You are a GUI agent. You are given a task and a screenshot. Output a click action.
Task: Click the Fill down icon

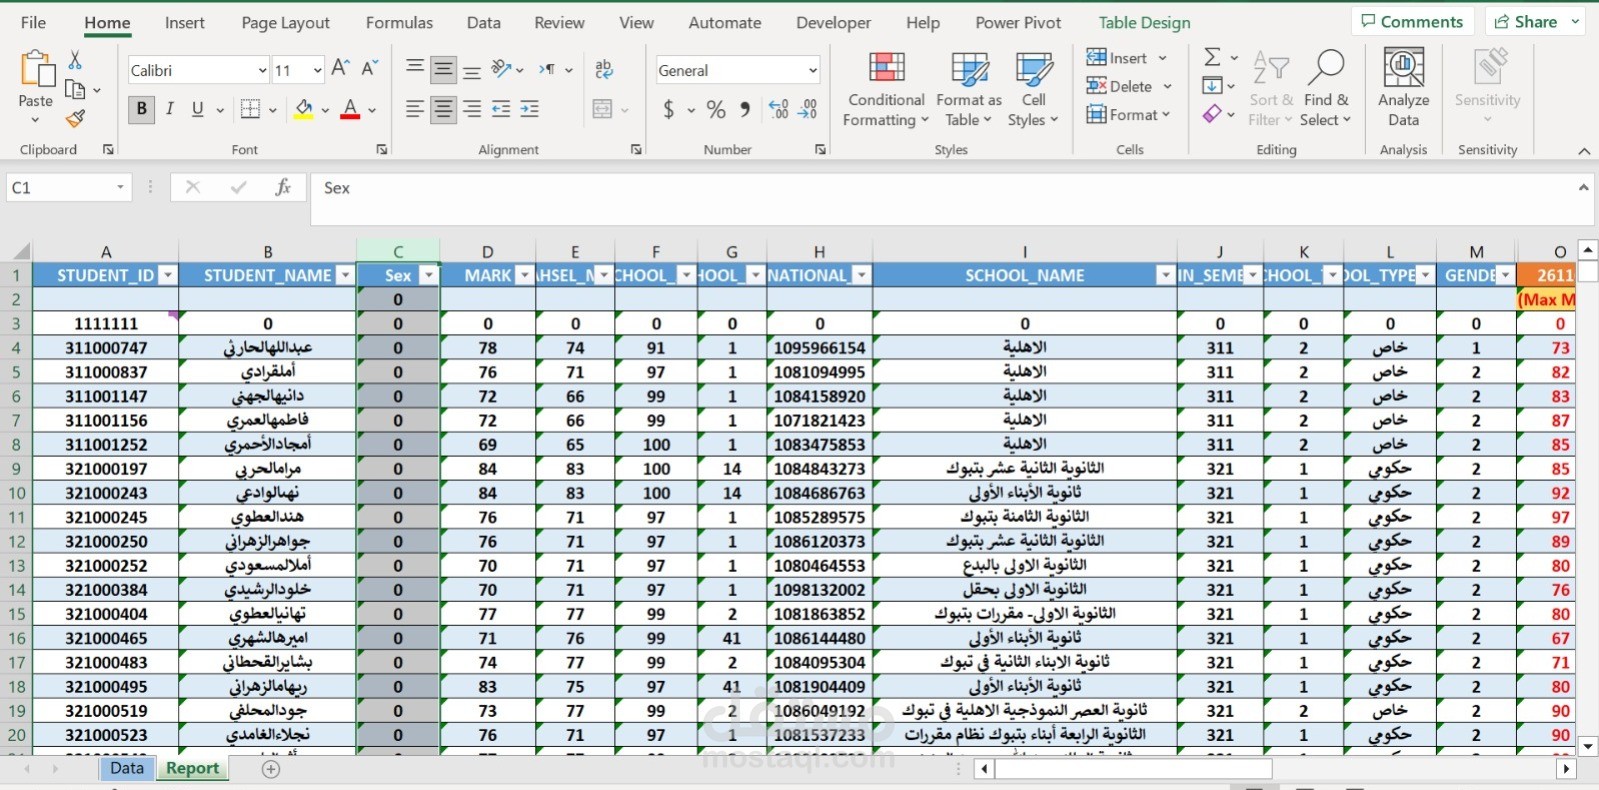(x=1212, y=86)
